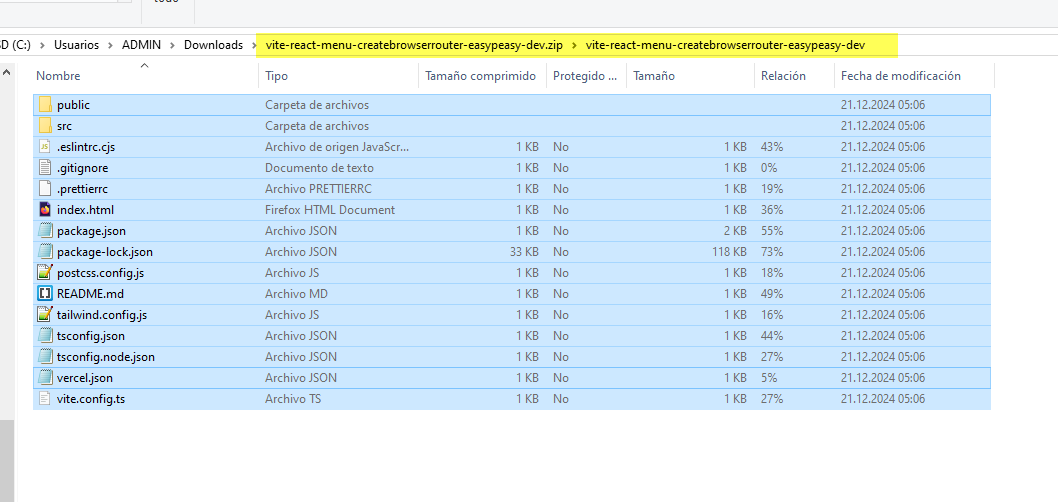1058x502 pixels.
Task: Click the zip file breadcrumb segment
Action: click(414, 45)
